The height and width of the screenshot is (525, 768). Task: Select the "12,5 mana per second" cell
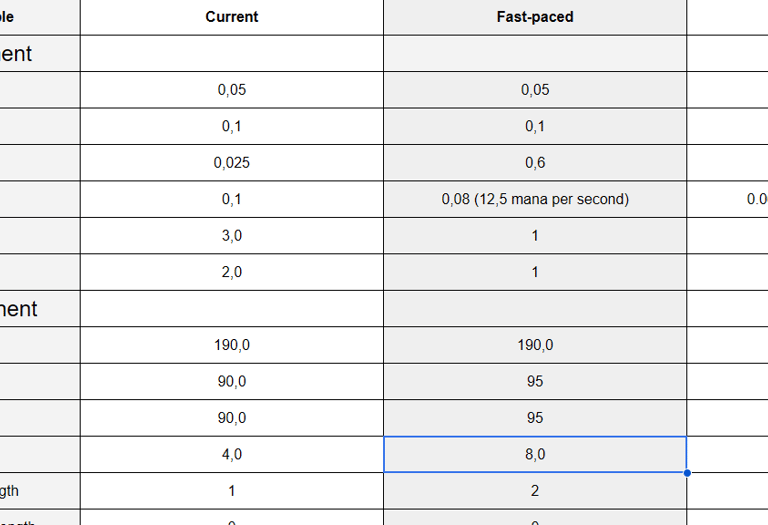pos(535,199)
